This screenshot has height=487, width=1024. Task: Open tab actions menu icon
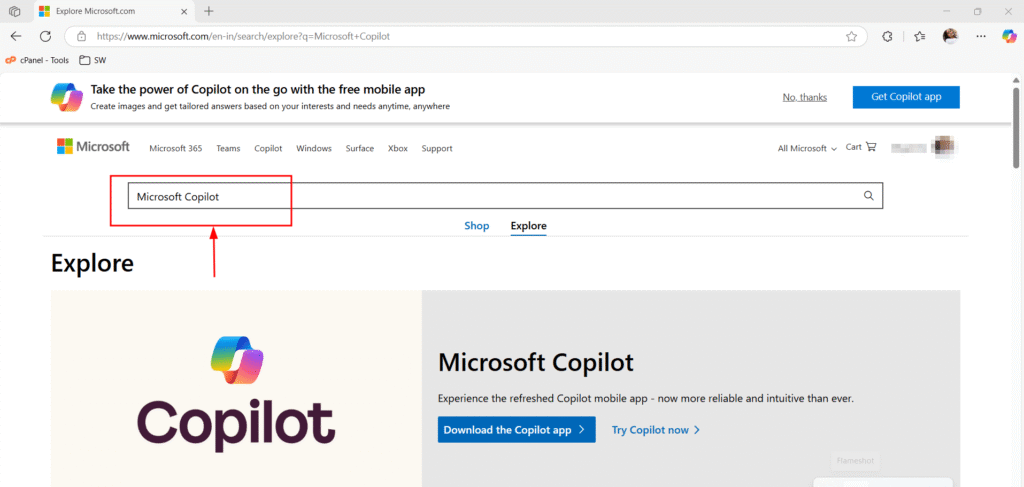14,11
